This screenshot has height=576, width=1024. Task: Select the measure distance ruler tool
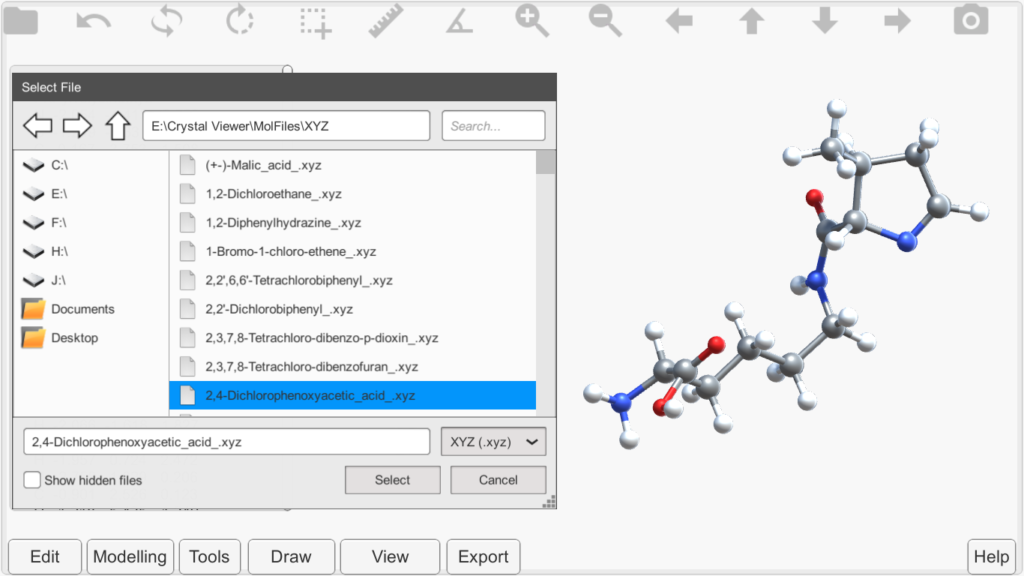coord(385,22)
